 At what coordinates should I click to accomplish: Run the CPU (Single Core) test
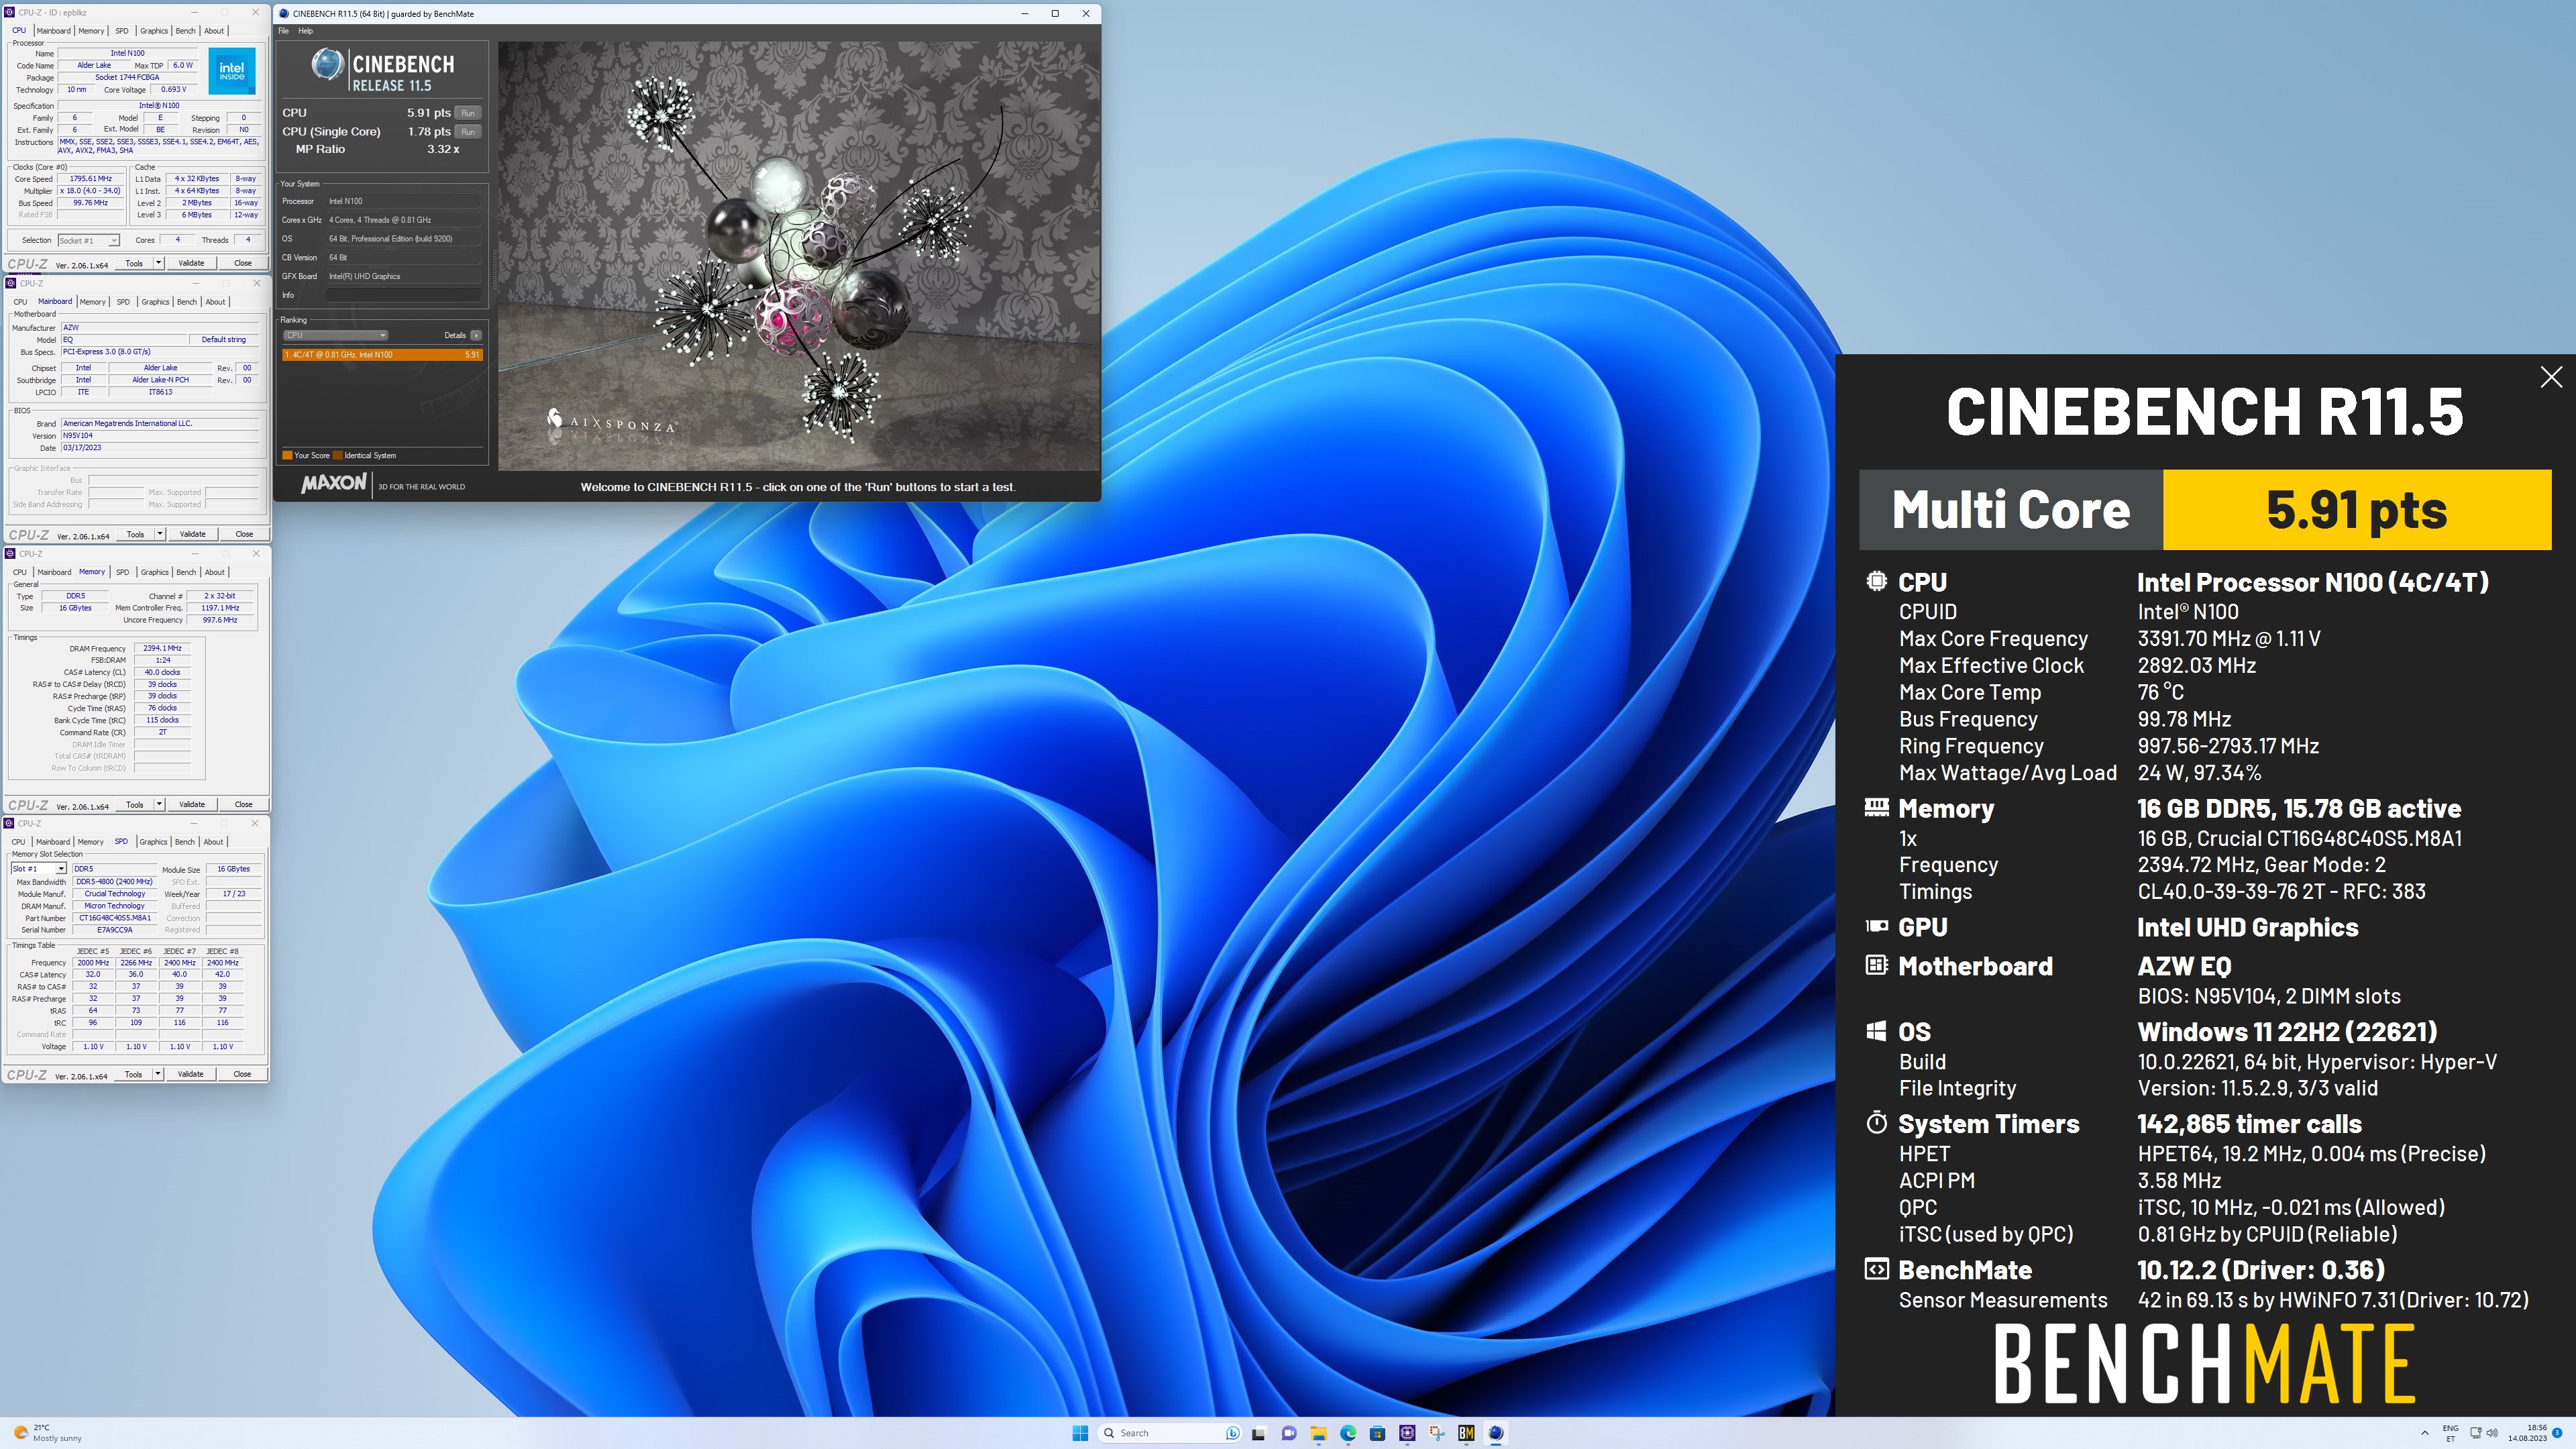click(x=467, y=132)
